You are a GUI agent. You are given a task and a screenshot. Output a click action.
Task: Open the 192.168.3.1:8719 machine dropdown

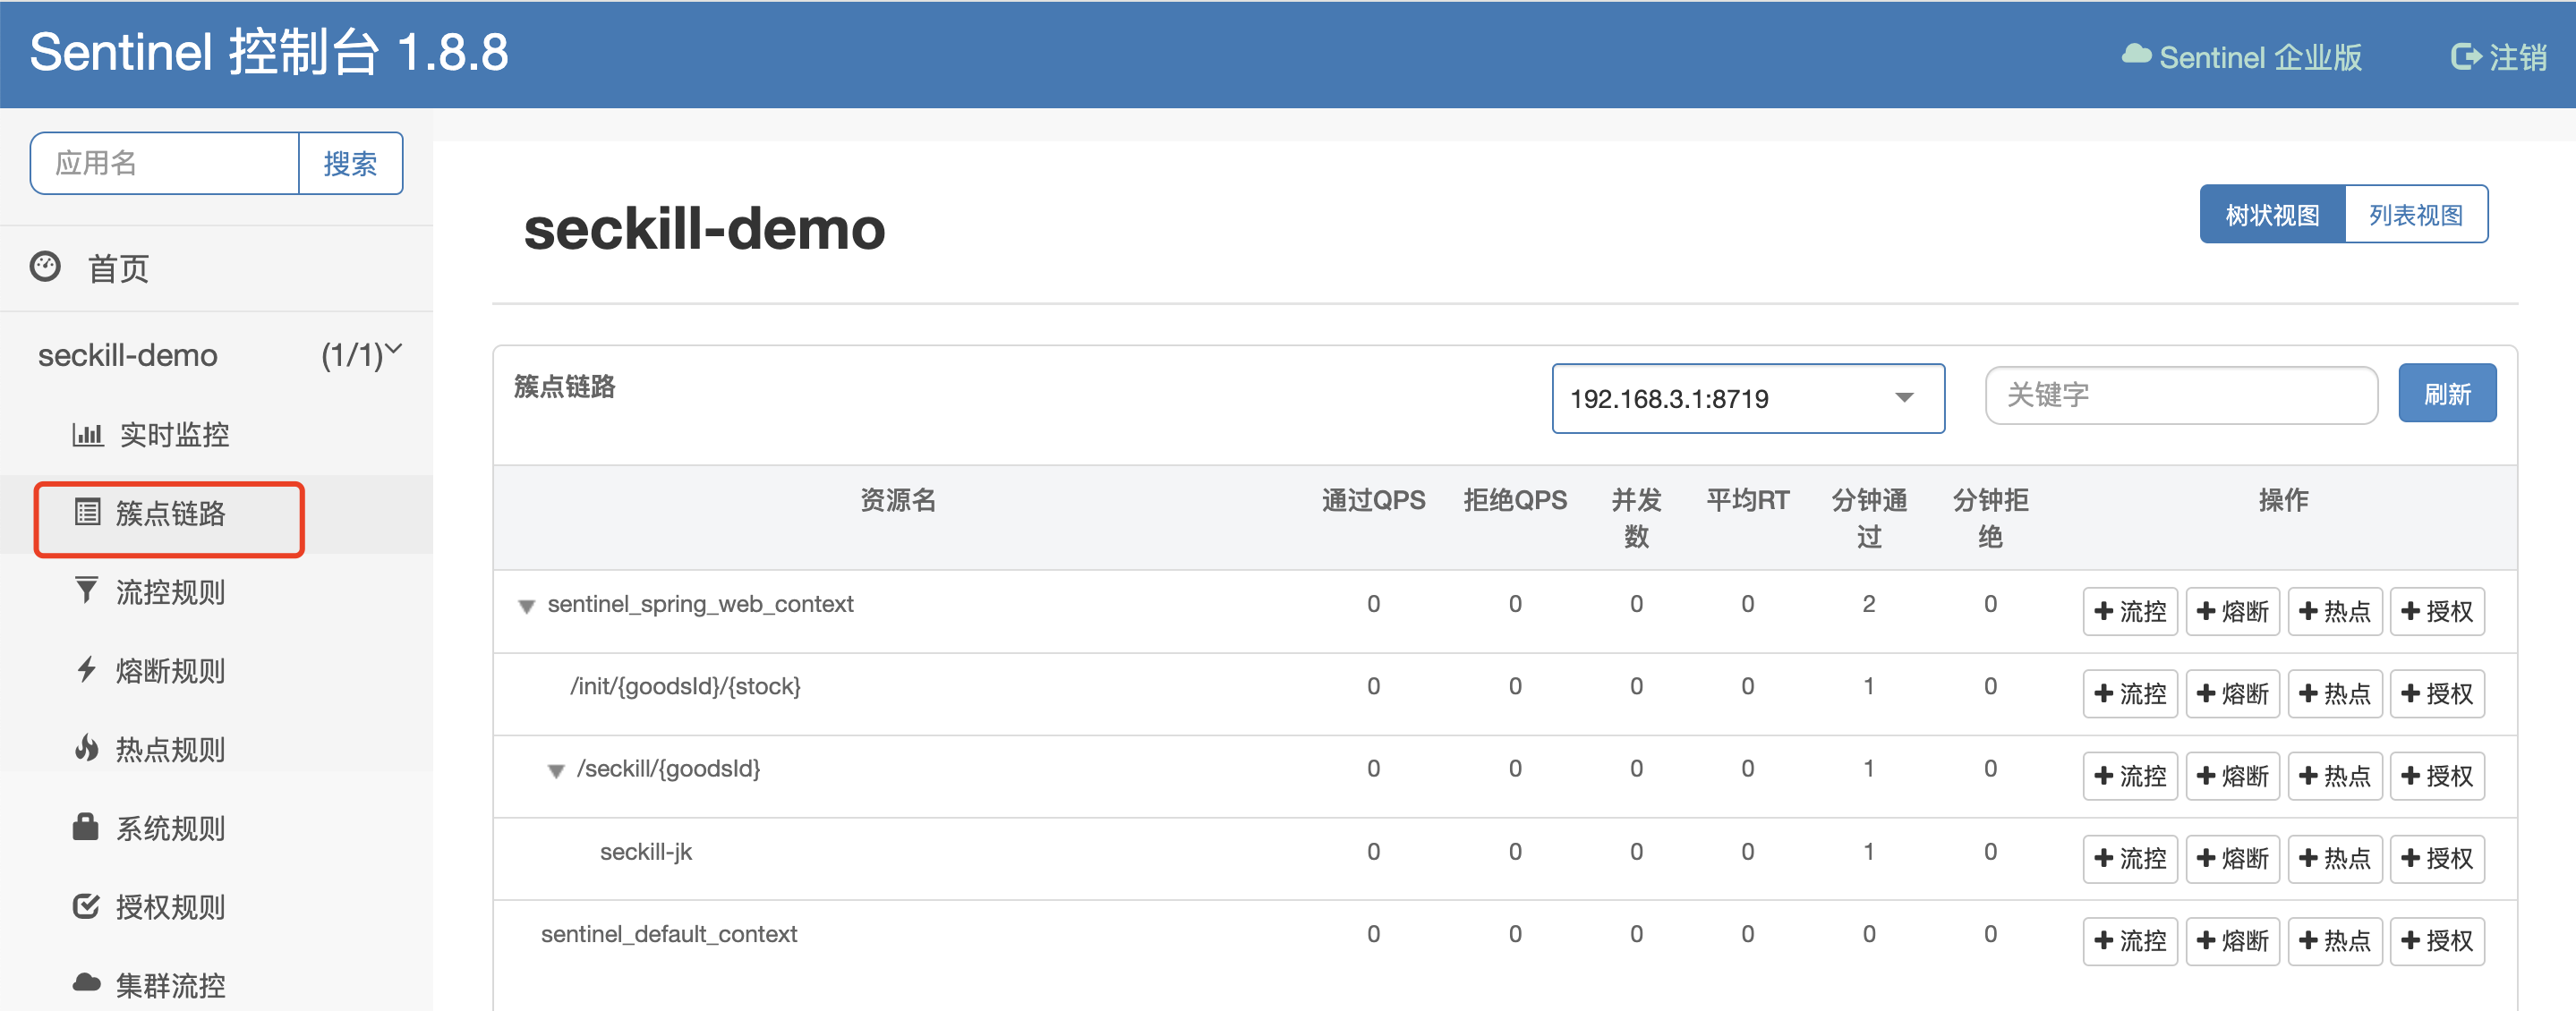(1747, 398)
